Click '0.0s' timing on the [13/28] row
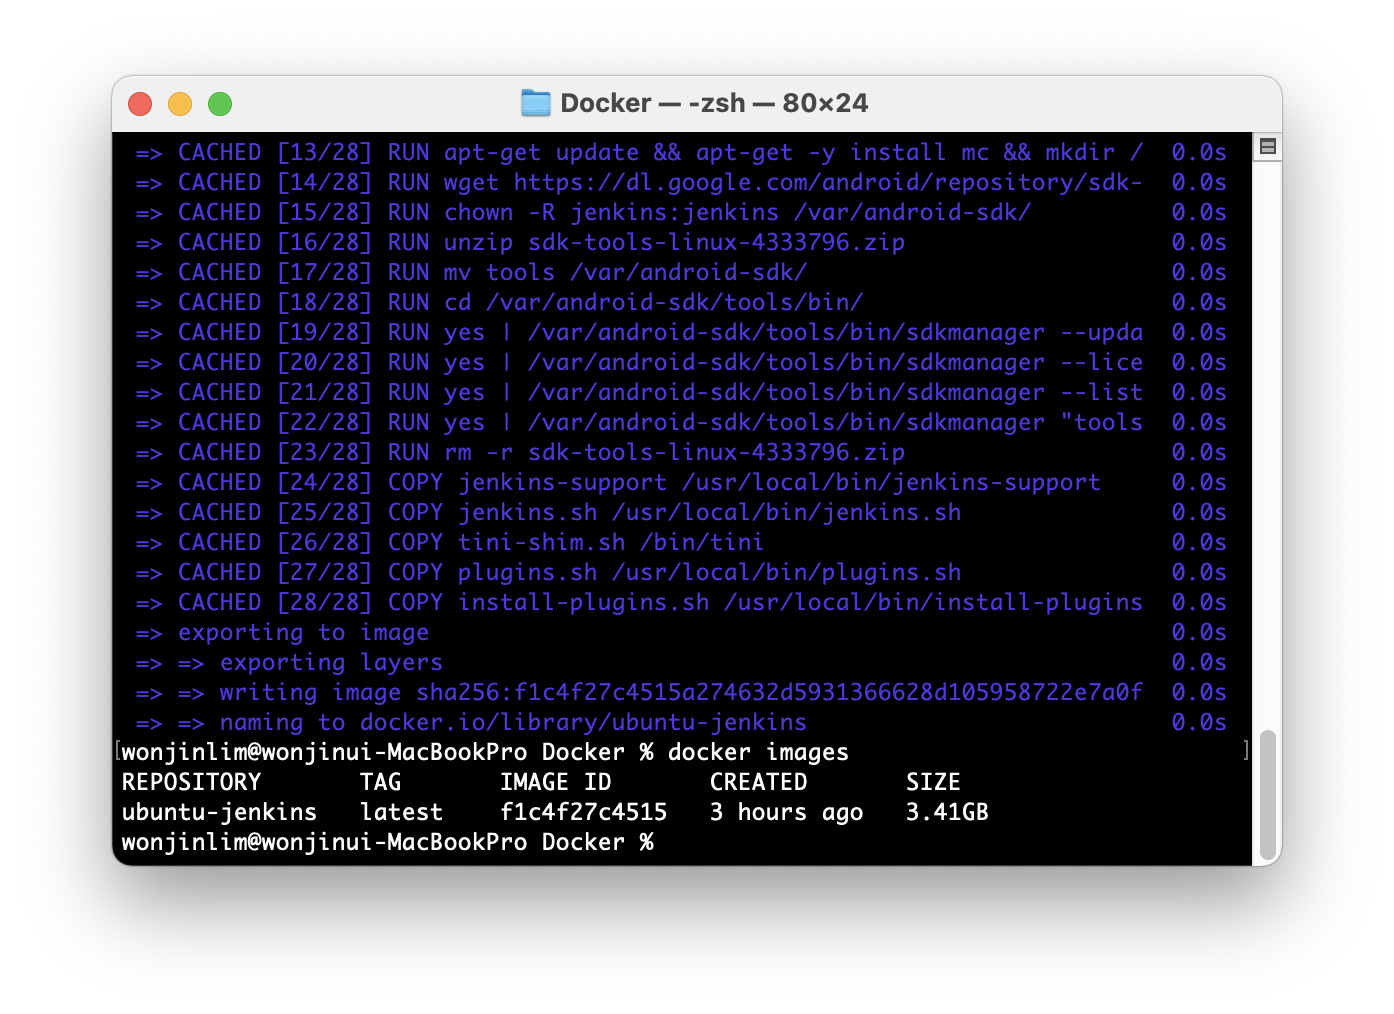 pos(1199,152)
